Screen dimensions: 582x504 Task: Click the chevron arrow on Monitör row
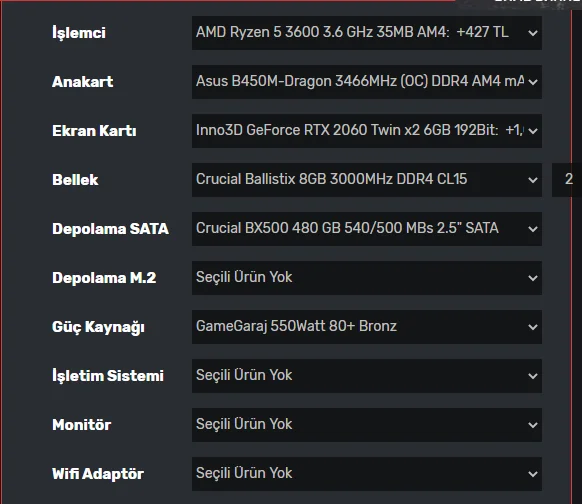tap(533, 425)
